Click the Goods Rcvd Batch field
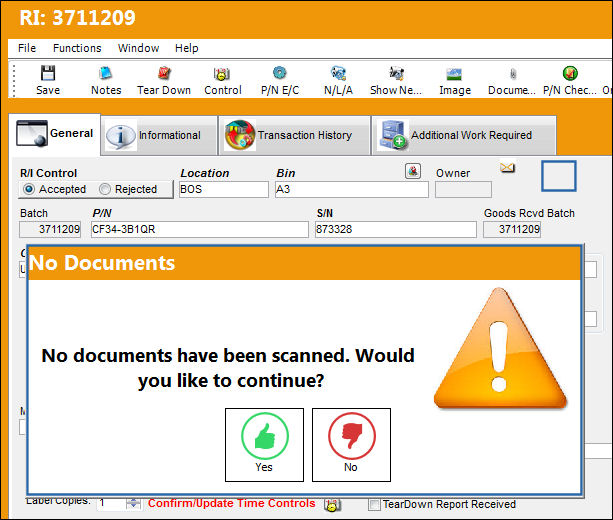Screen dimensions: 613x520 point(512,229)
